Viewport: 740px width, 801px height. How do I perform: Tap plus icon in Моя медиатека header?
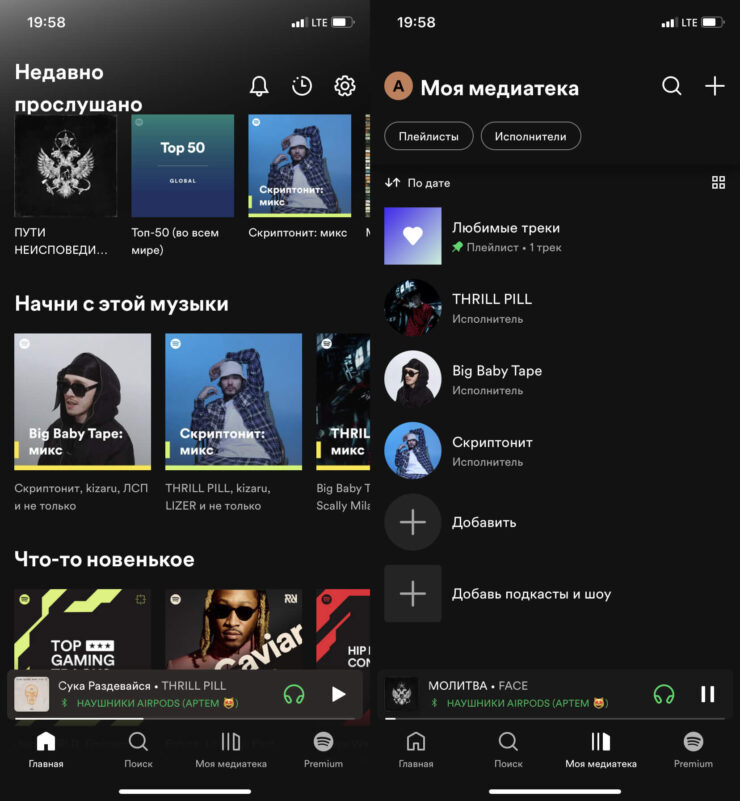(x=715, y=87)
